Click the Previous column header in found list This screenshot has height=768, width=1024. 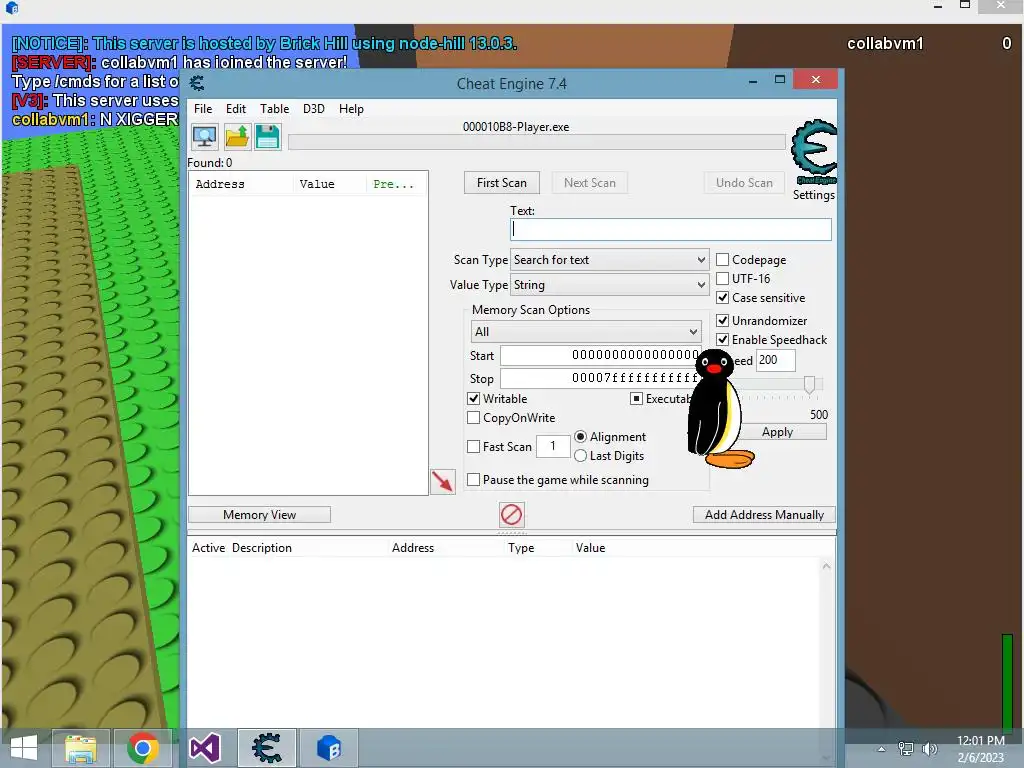pos(396,184)
